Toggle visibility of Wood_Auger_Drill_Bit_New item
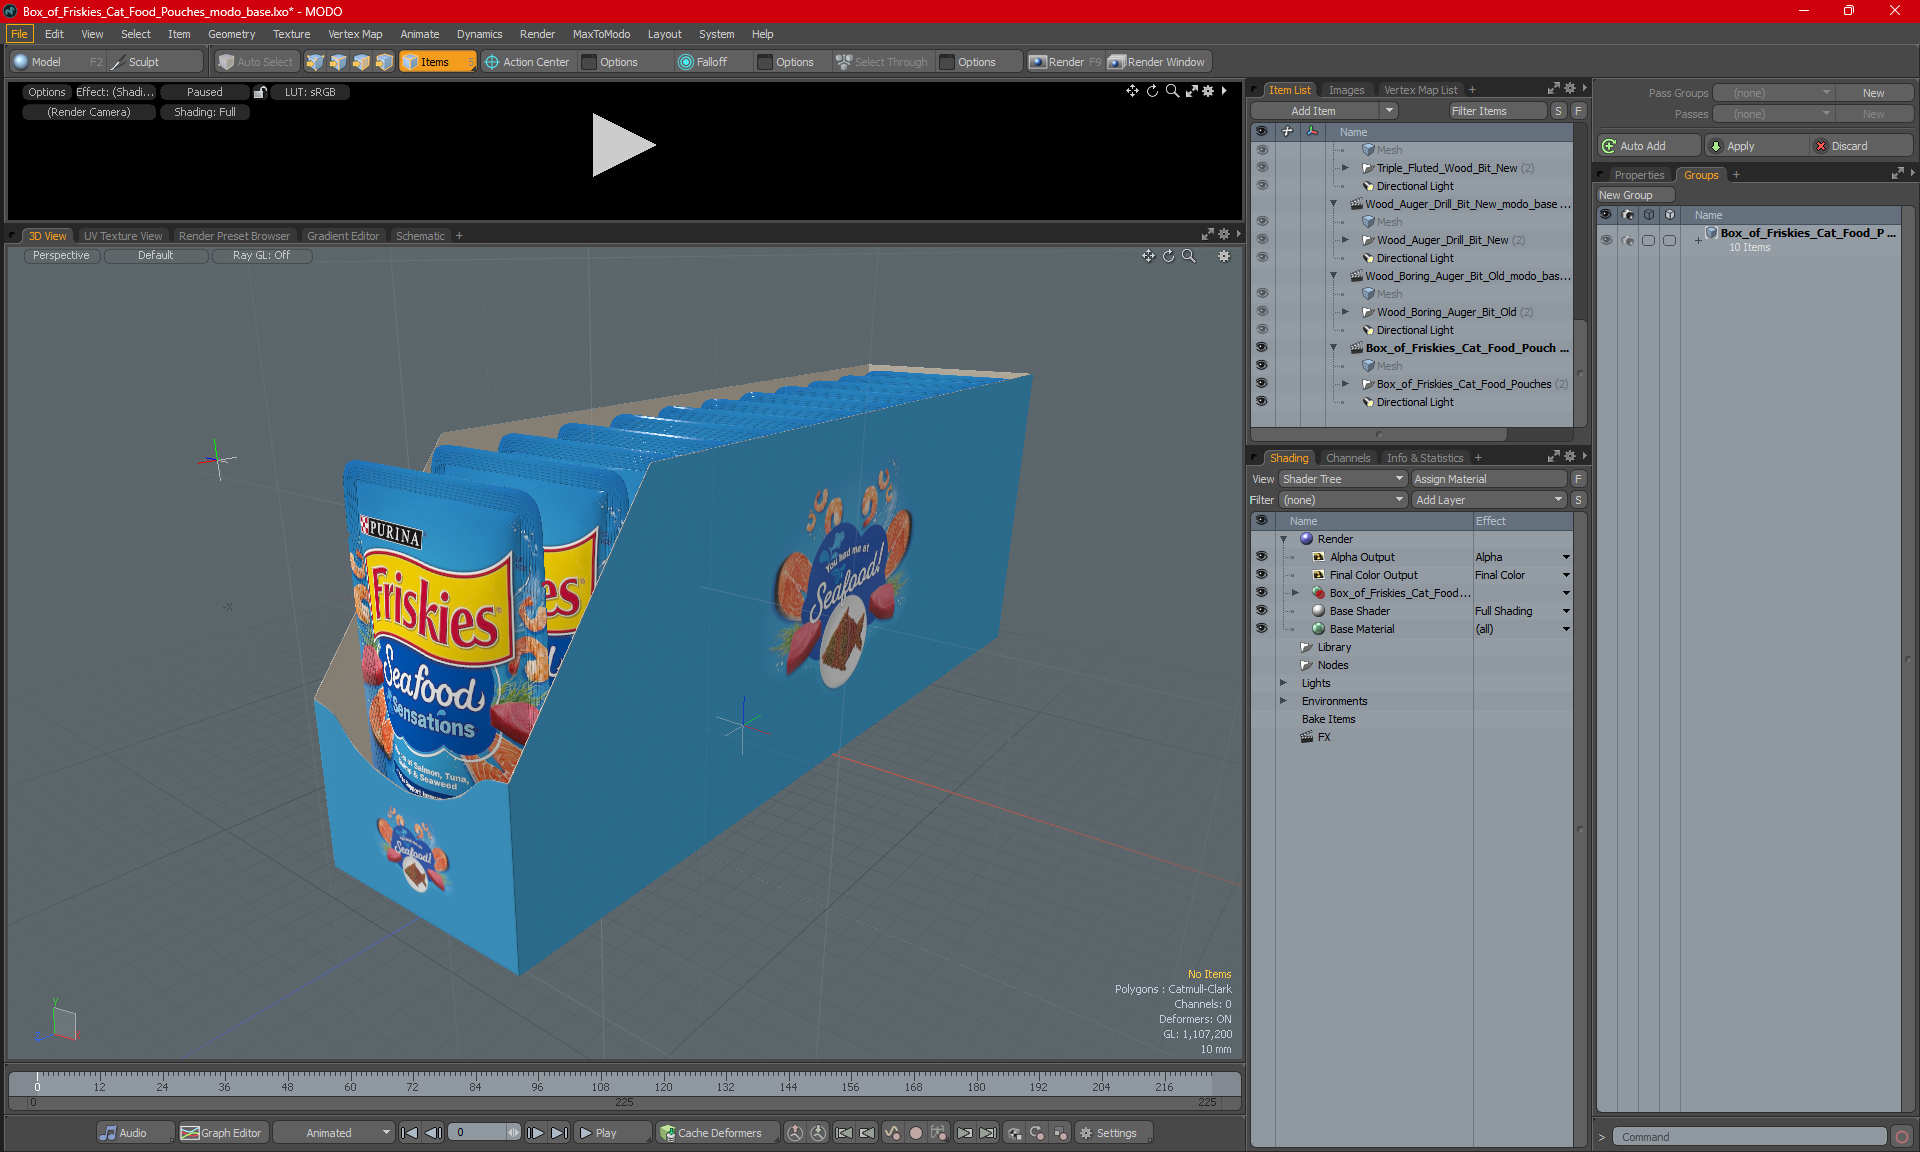This screenshot has height=1152, width=1920. point(1261,240)
